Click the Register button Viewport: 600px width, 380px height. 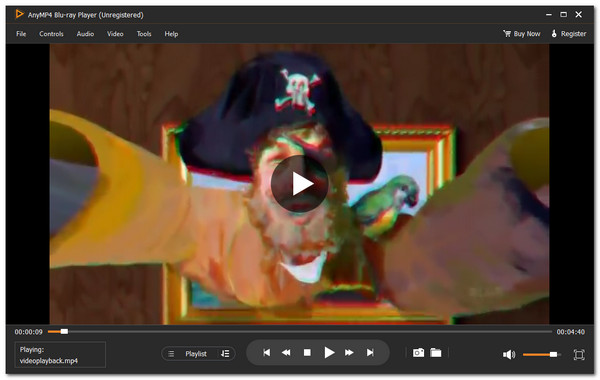pyautogui.click(x=569, y=34)
